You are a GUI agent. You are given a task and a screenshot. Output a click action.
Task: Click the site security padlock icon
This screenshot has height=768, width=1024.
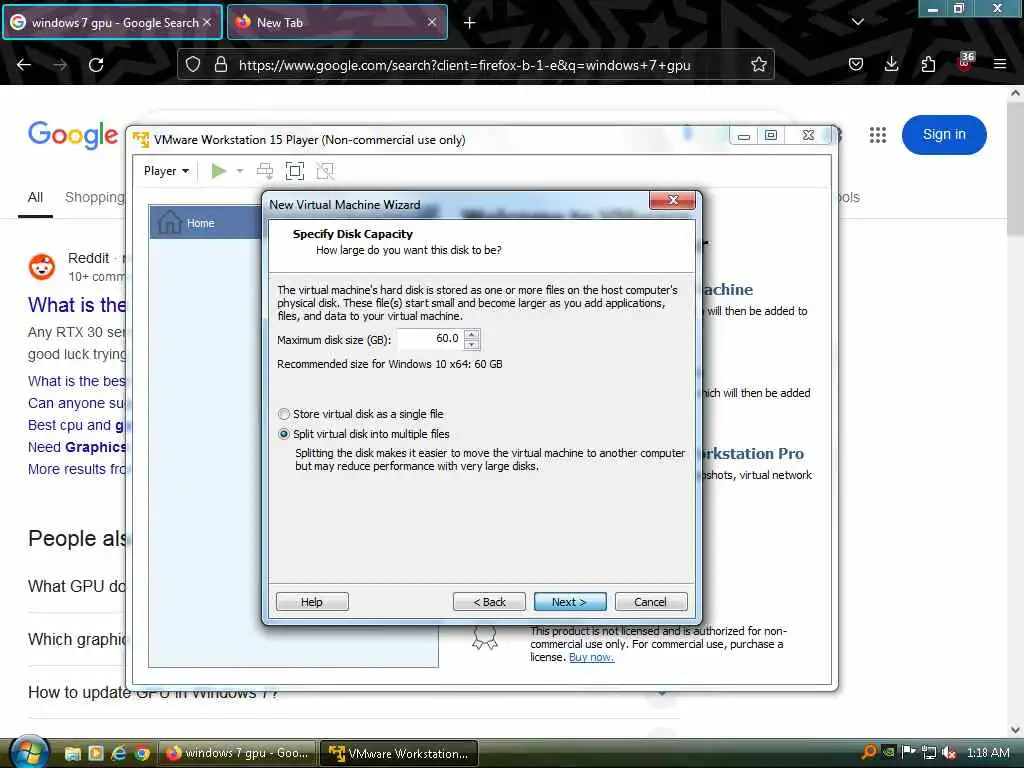click(x=221, y=65)
